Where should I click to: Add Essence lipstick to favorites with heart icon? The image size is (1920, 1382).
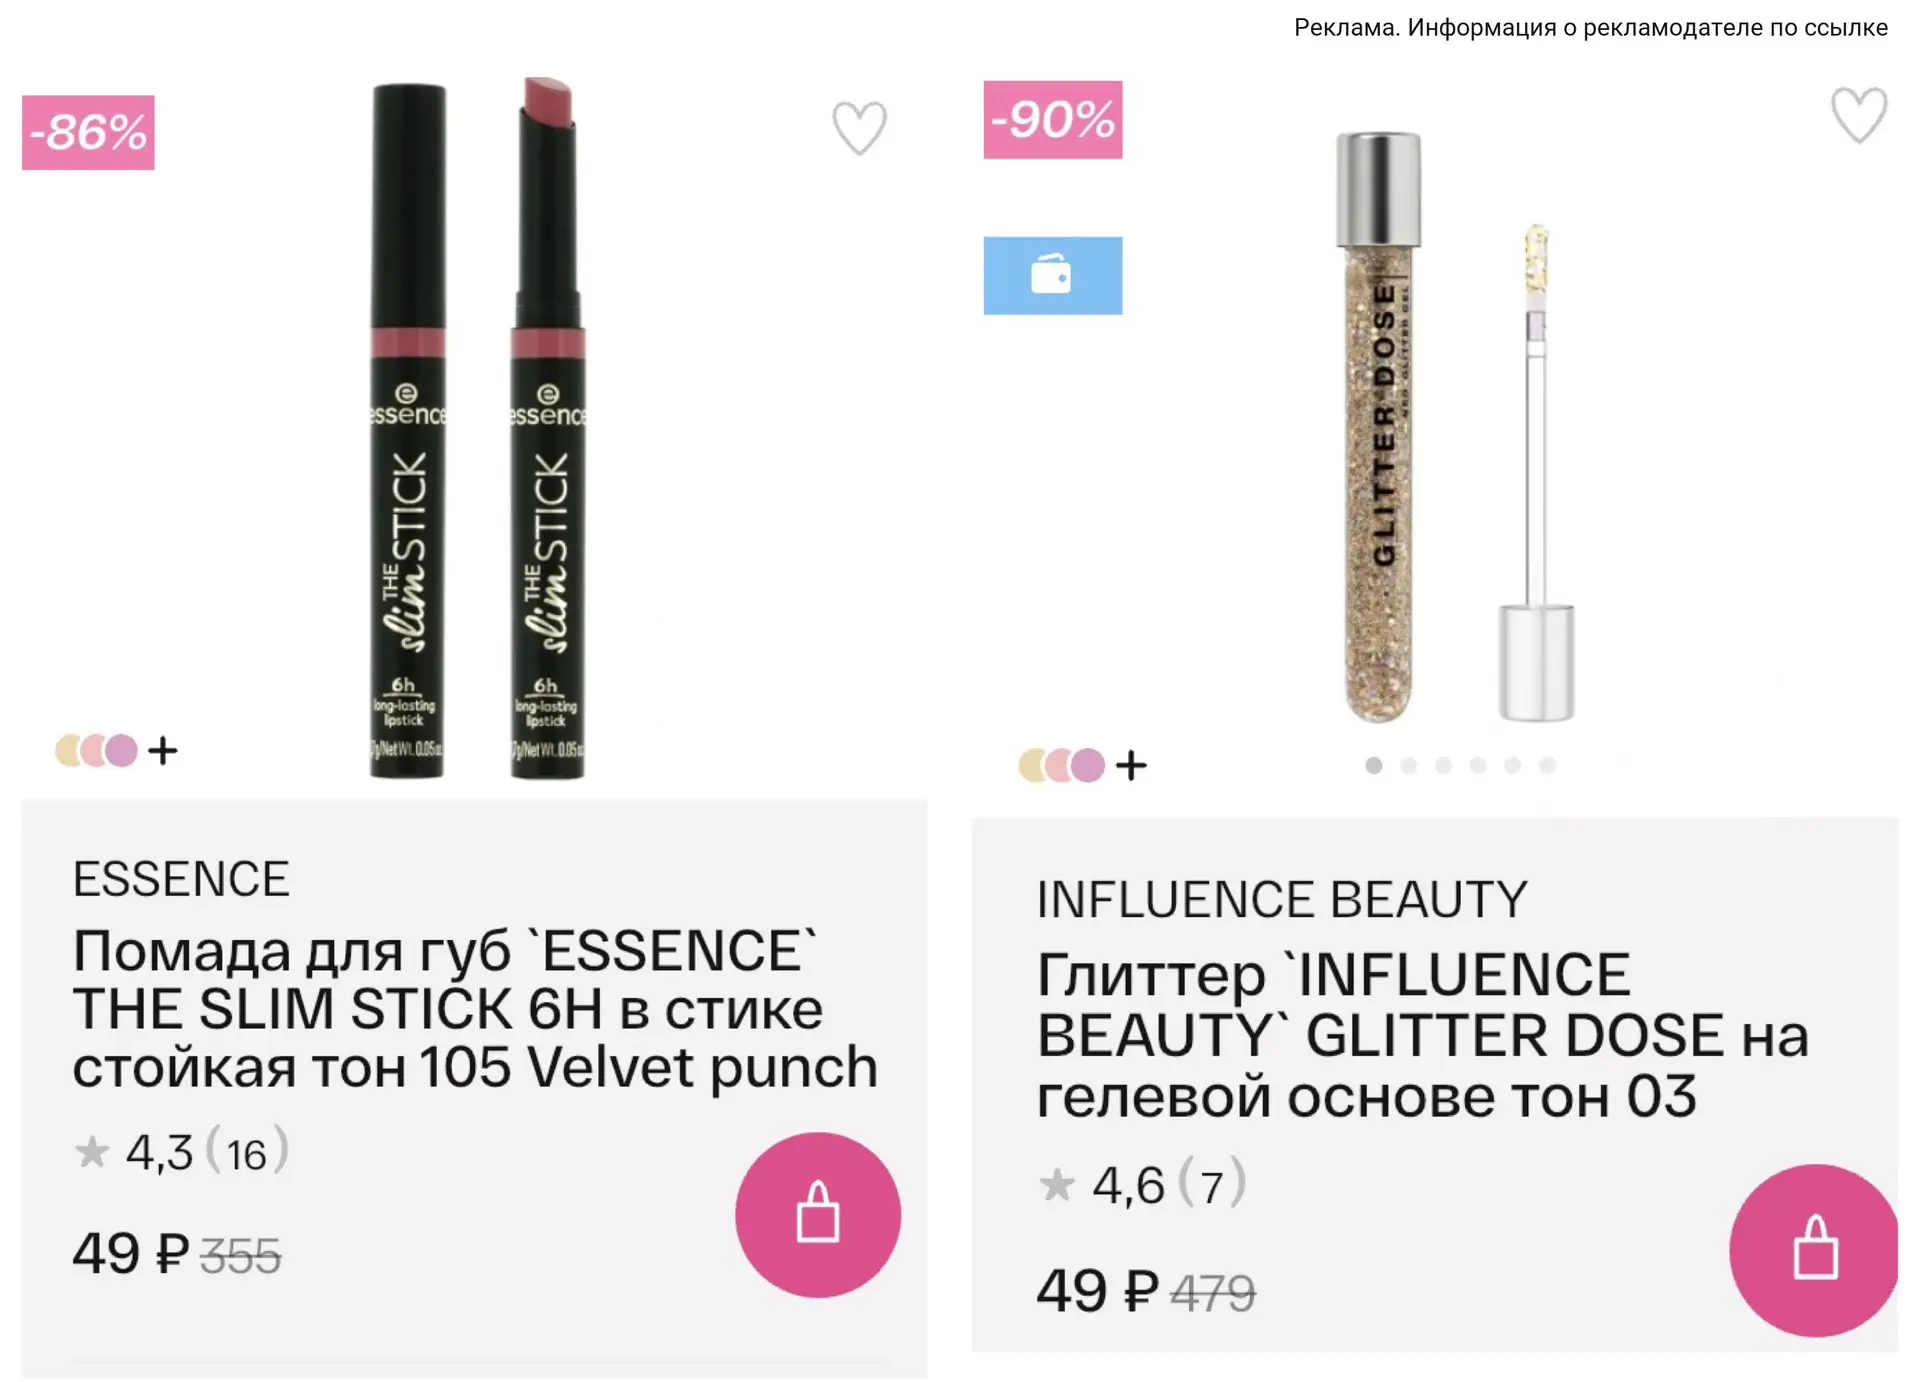pos(859,128)
